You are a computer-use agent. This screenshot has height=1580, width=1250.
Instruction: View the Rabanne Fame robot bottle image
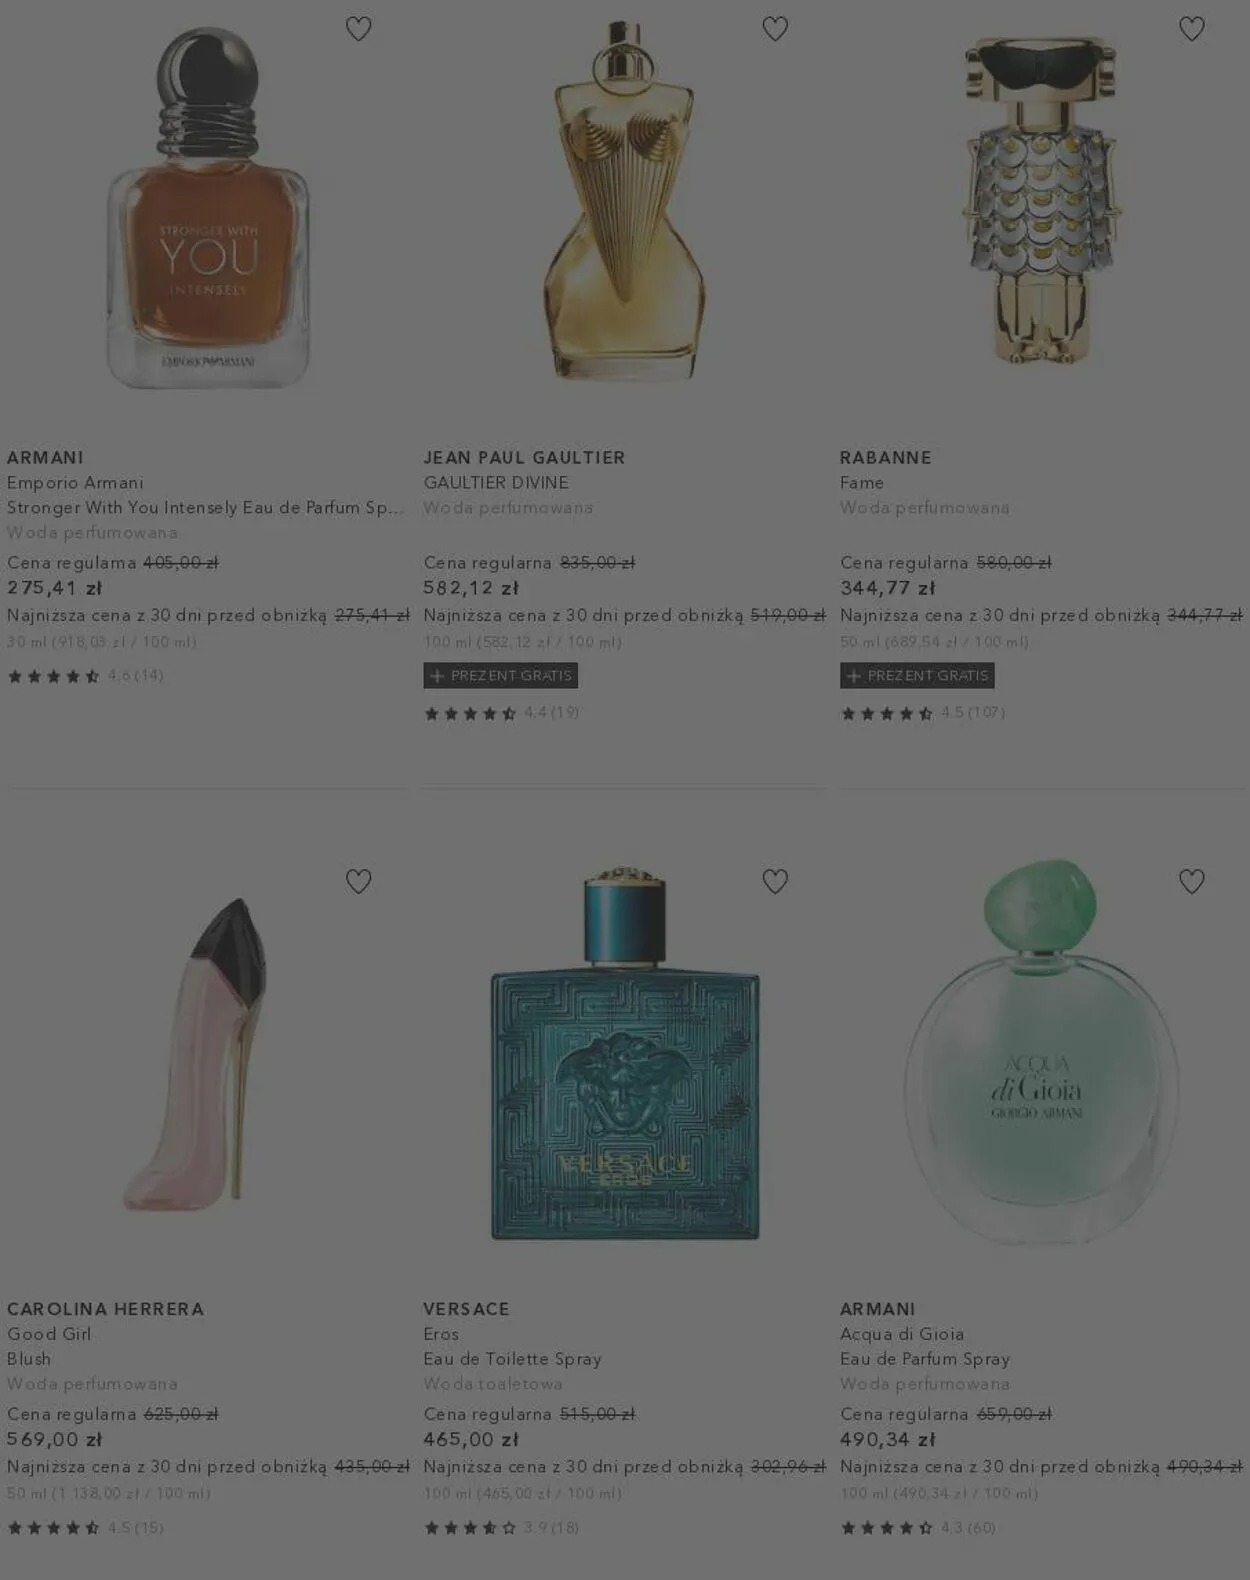coord(1041,200)
